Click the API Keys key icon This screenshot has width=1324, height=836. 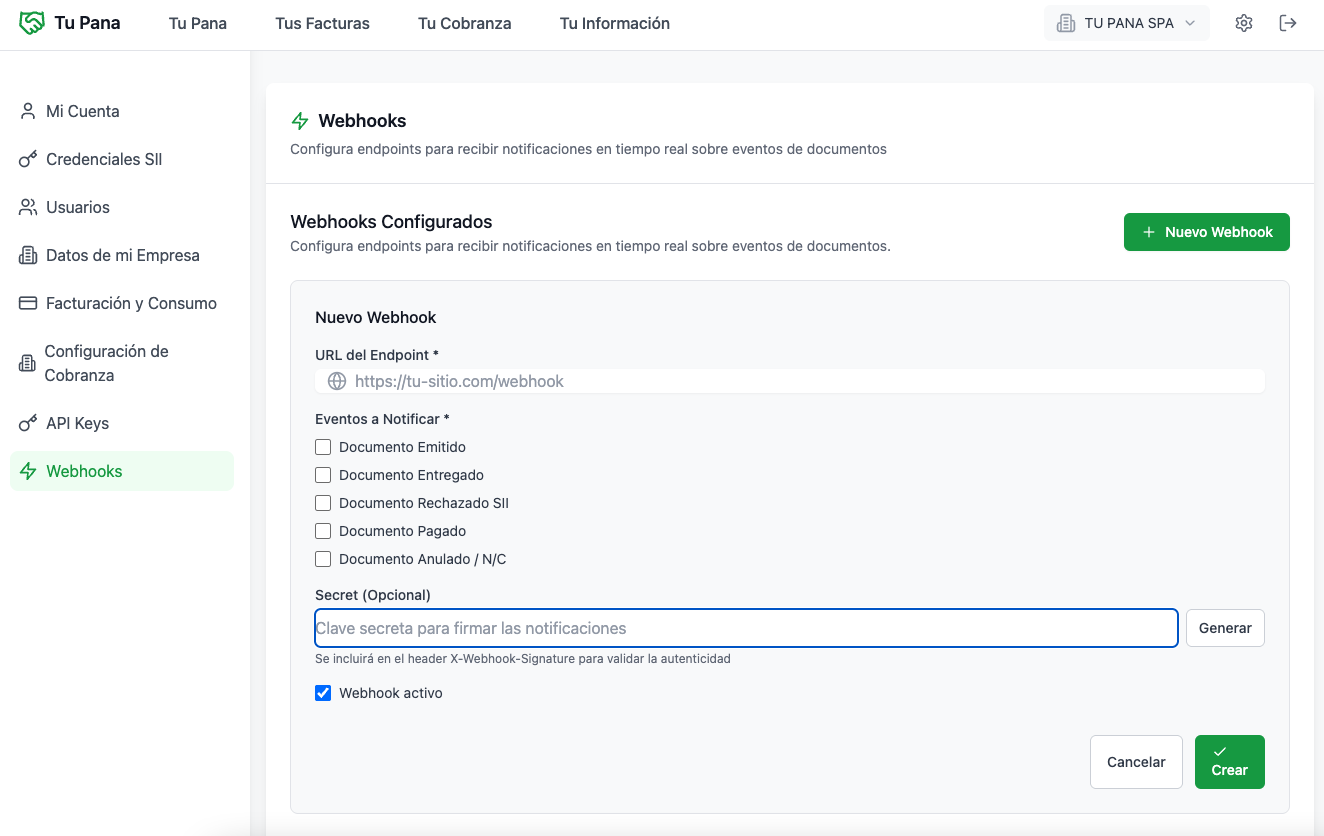[x=27, y=422]
